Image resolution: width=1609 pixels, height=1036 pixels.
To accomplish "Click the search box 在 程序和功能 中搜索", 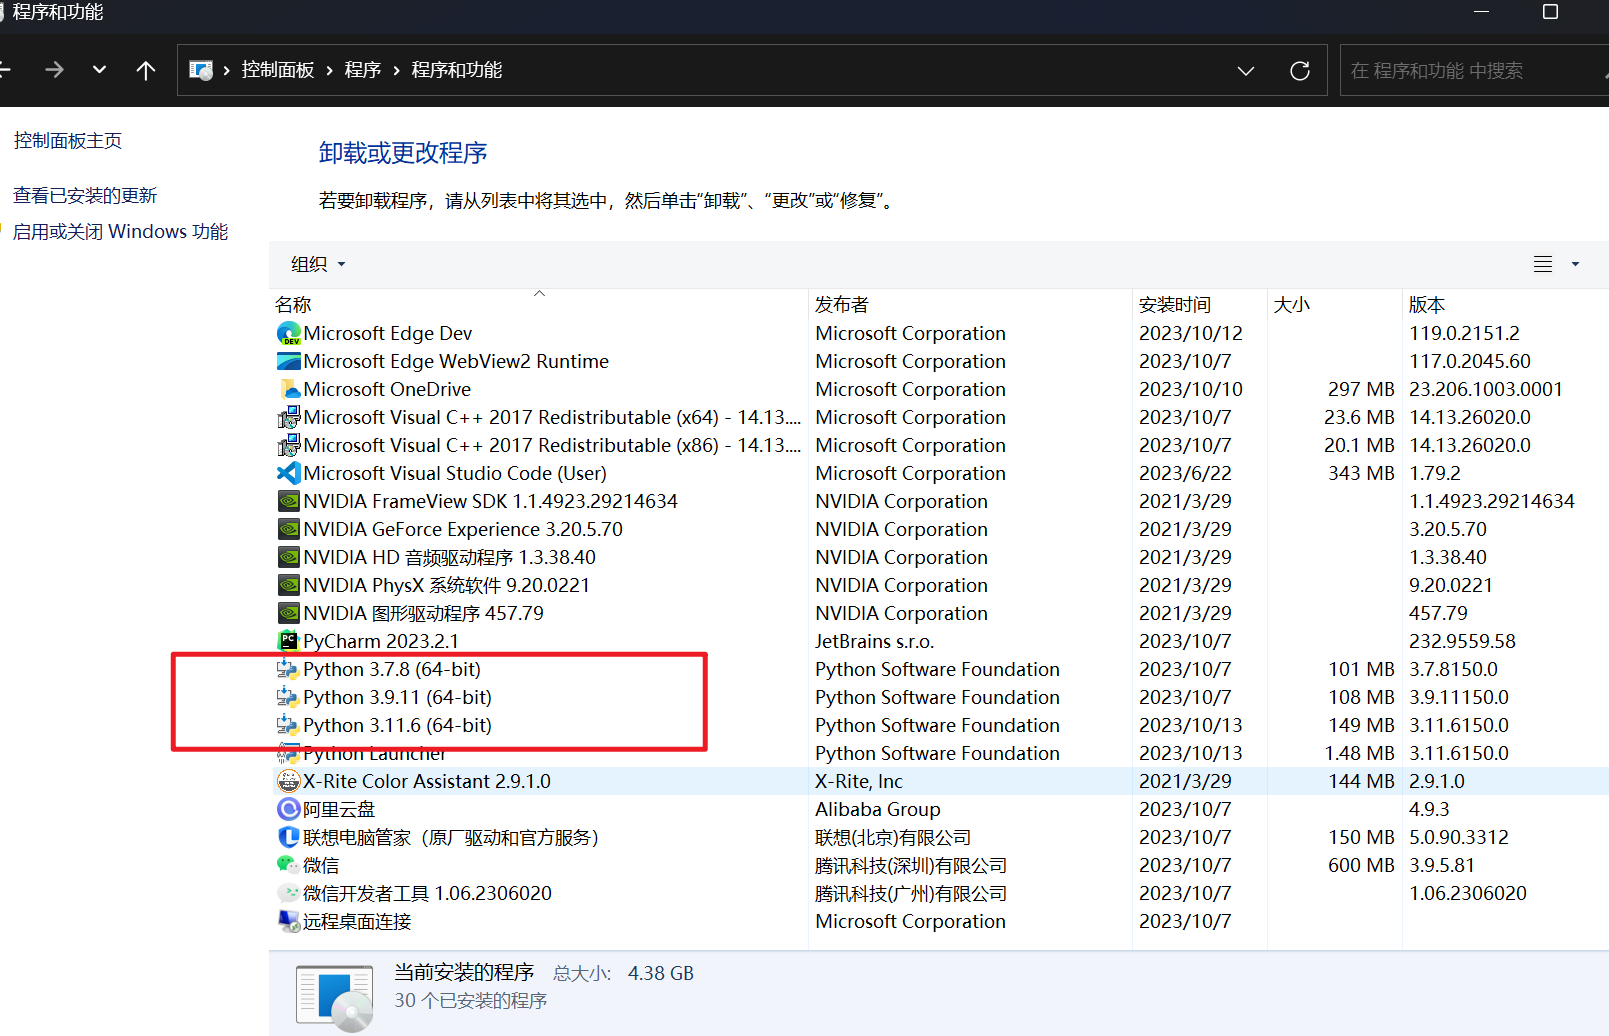I will coord(1473,71).
